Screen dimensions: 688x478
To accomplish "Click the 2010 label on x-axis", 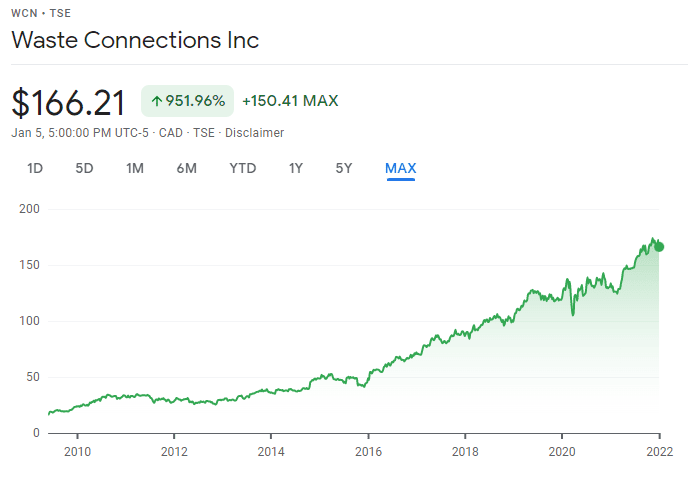I will [78, 450].
